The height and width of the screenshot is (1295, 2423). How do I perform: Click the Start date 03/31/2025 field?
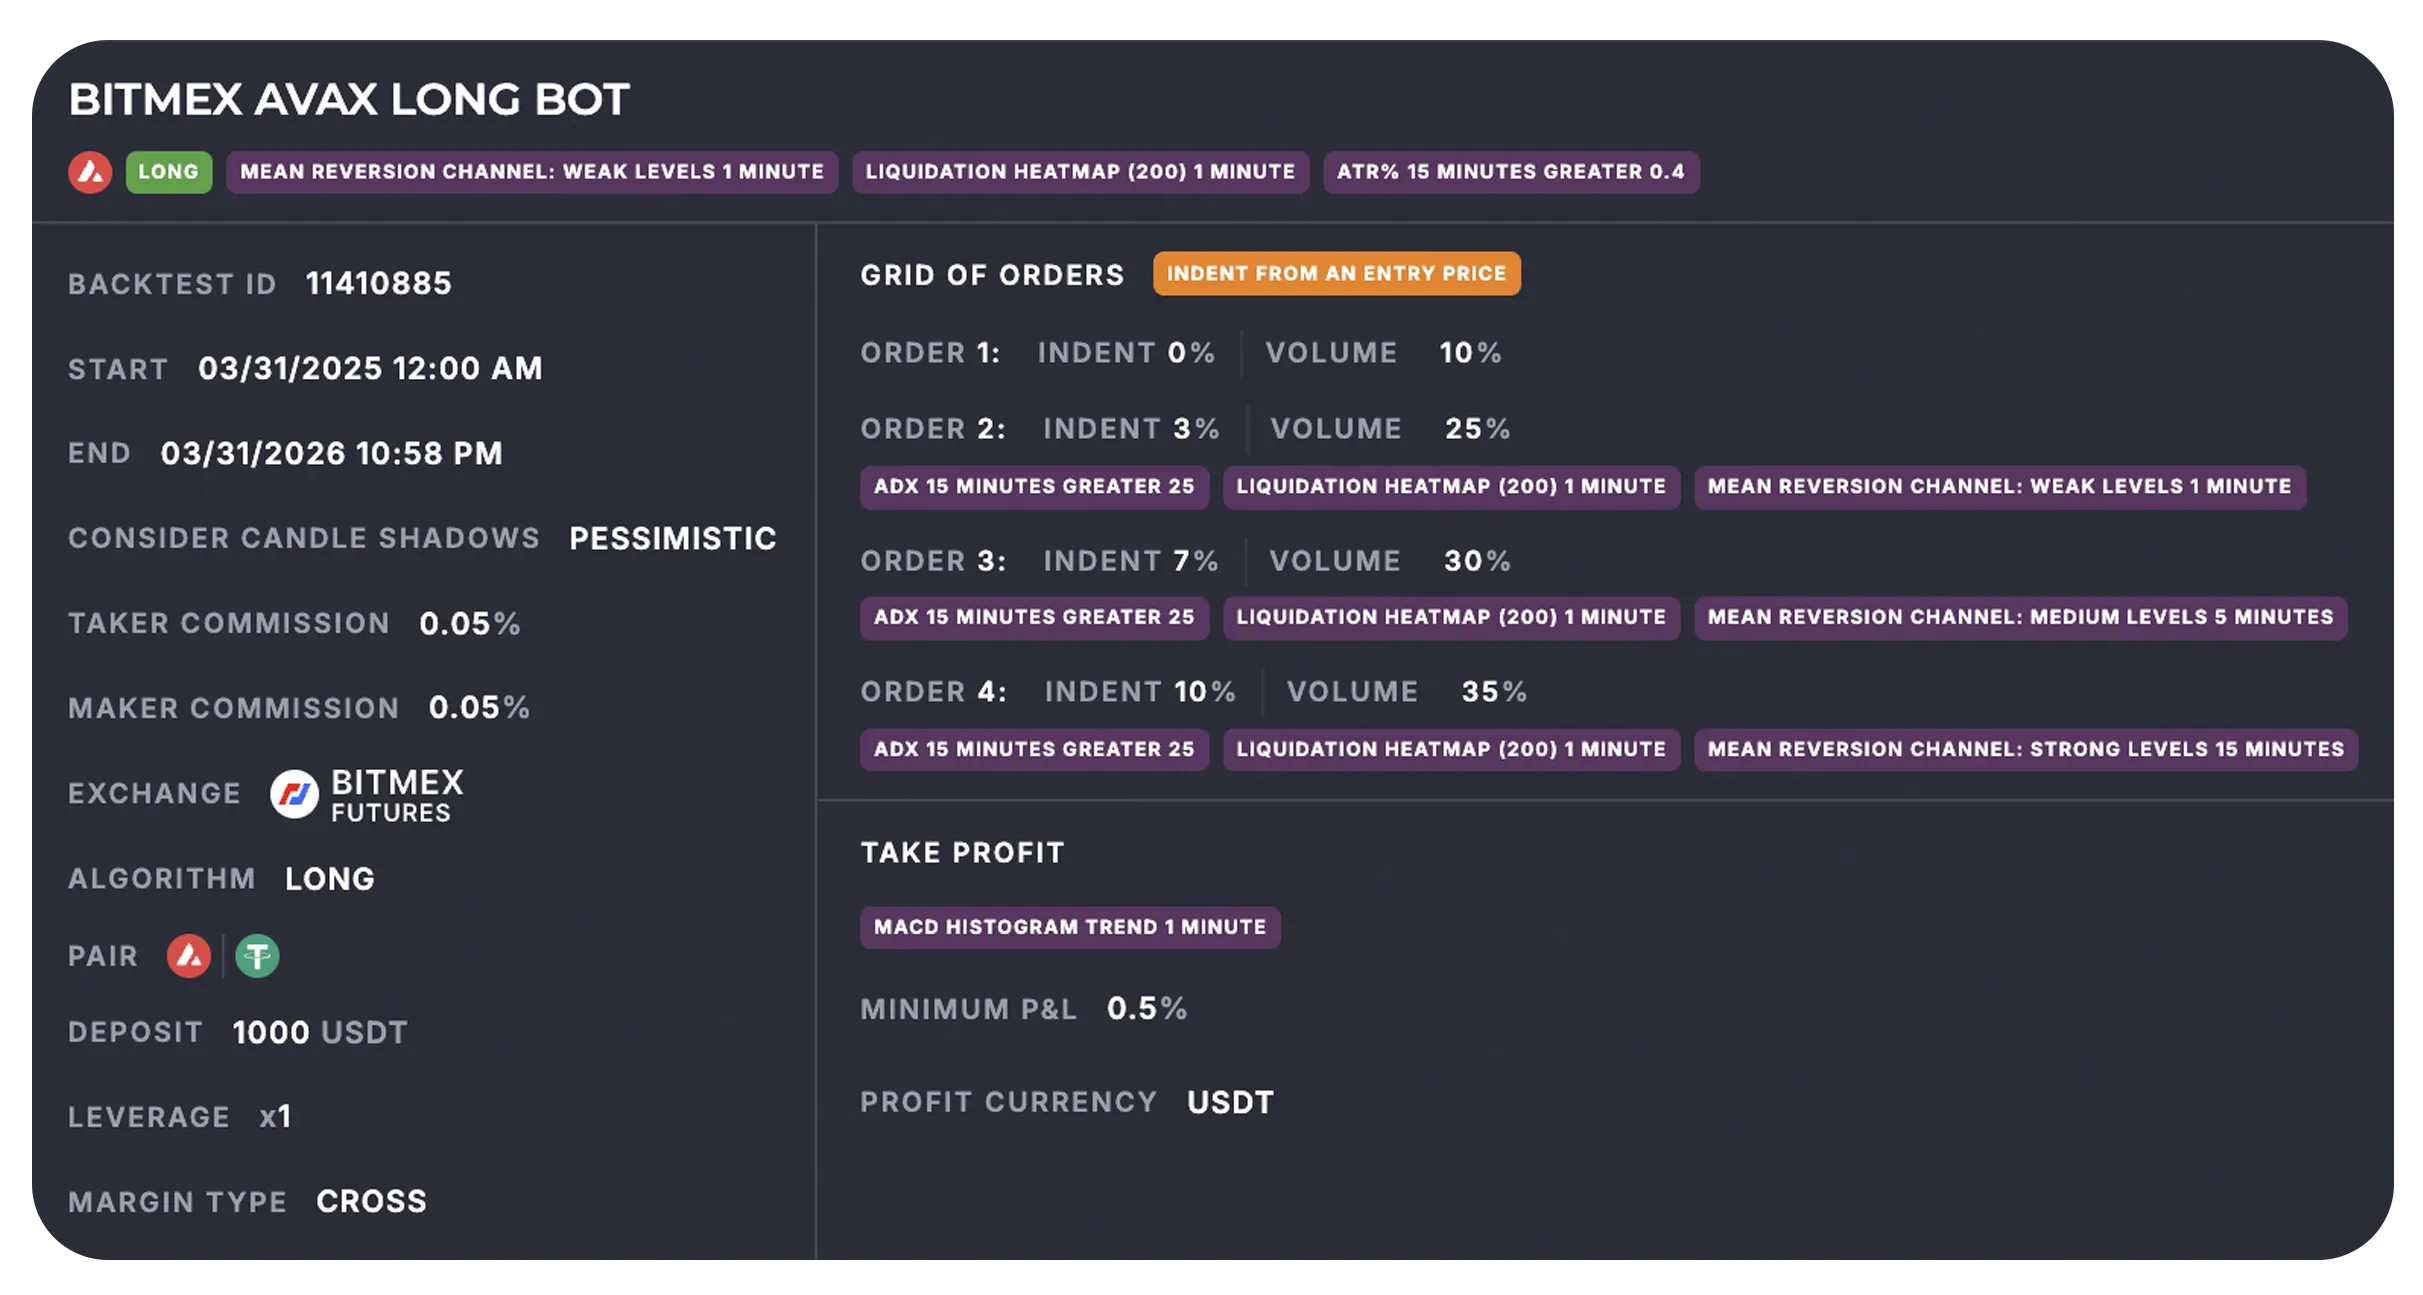click(369, 368)
